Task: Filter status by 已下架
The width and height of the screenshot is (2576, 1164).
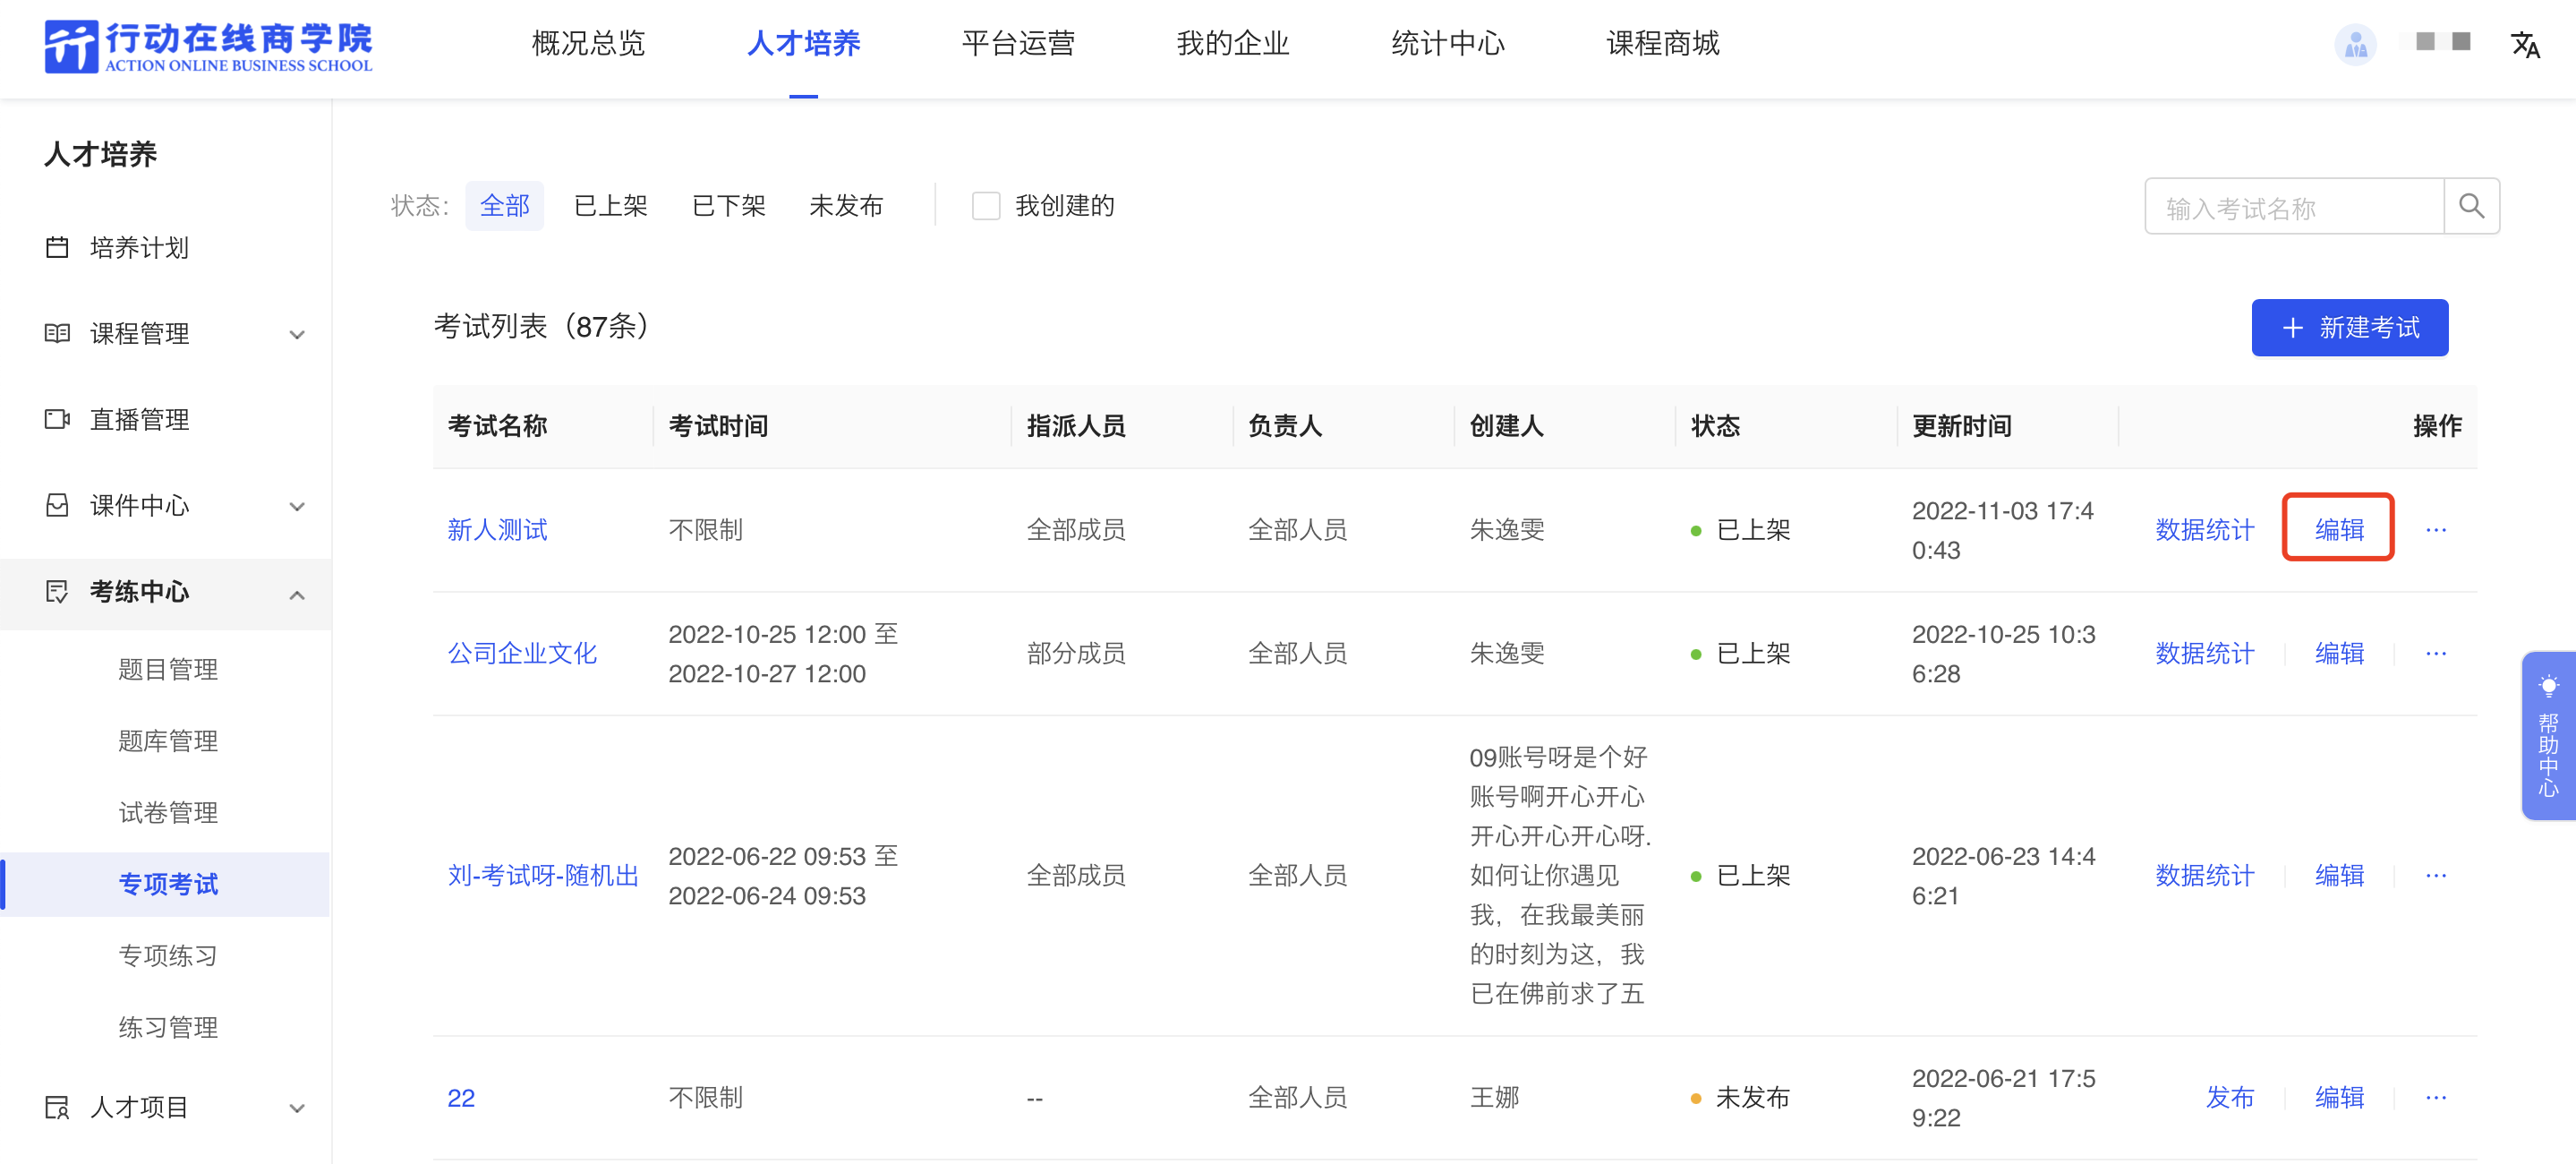Action: (x=728, y=206)
